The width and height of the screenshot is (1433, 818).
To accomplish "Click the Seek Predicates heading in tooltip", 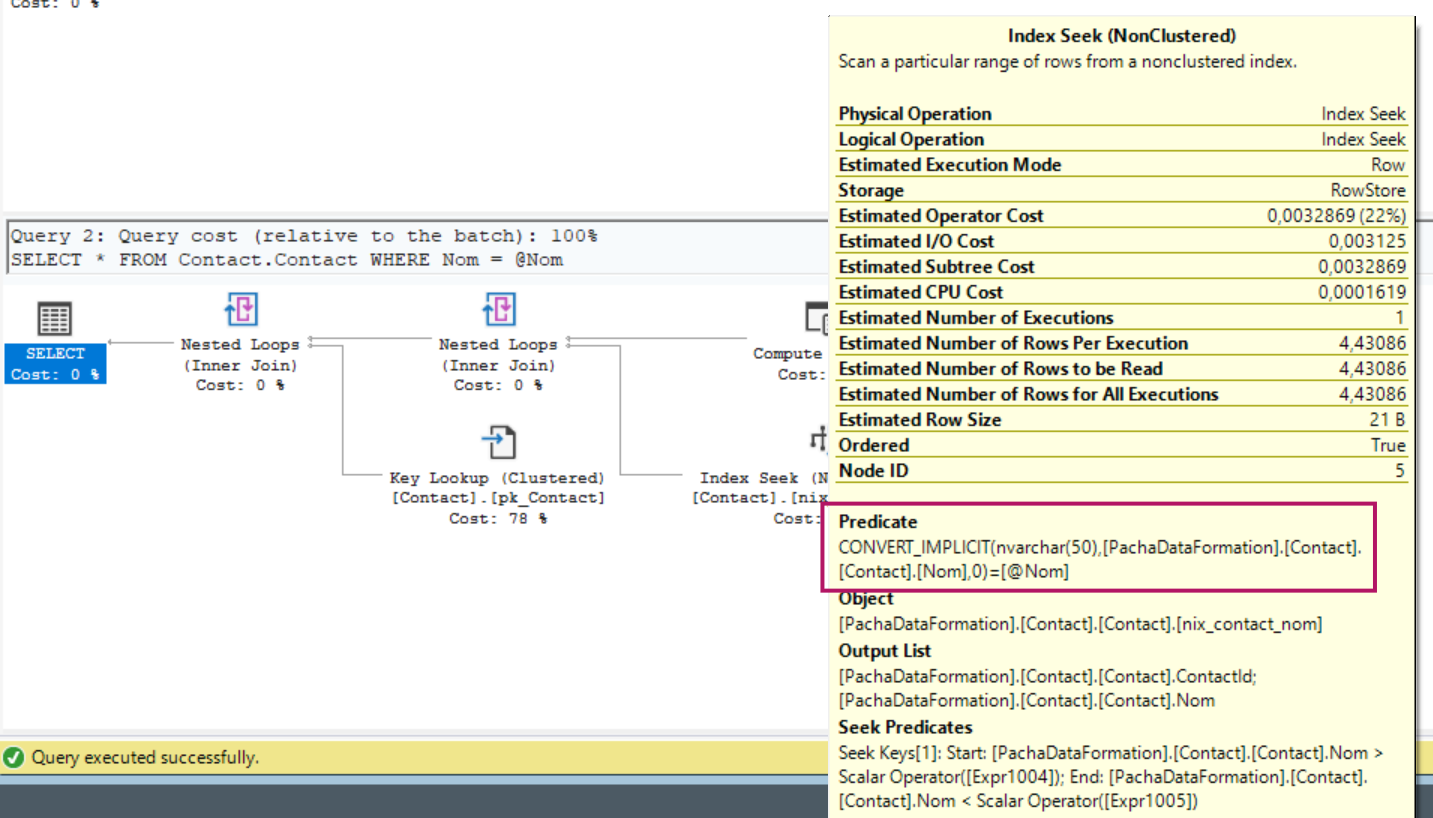I will (905, 727).
